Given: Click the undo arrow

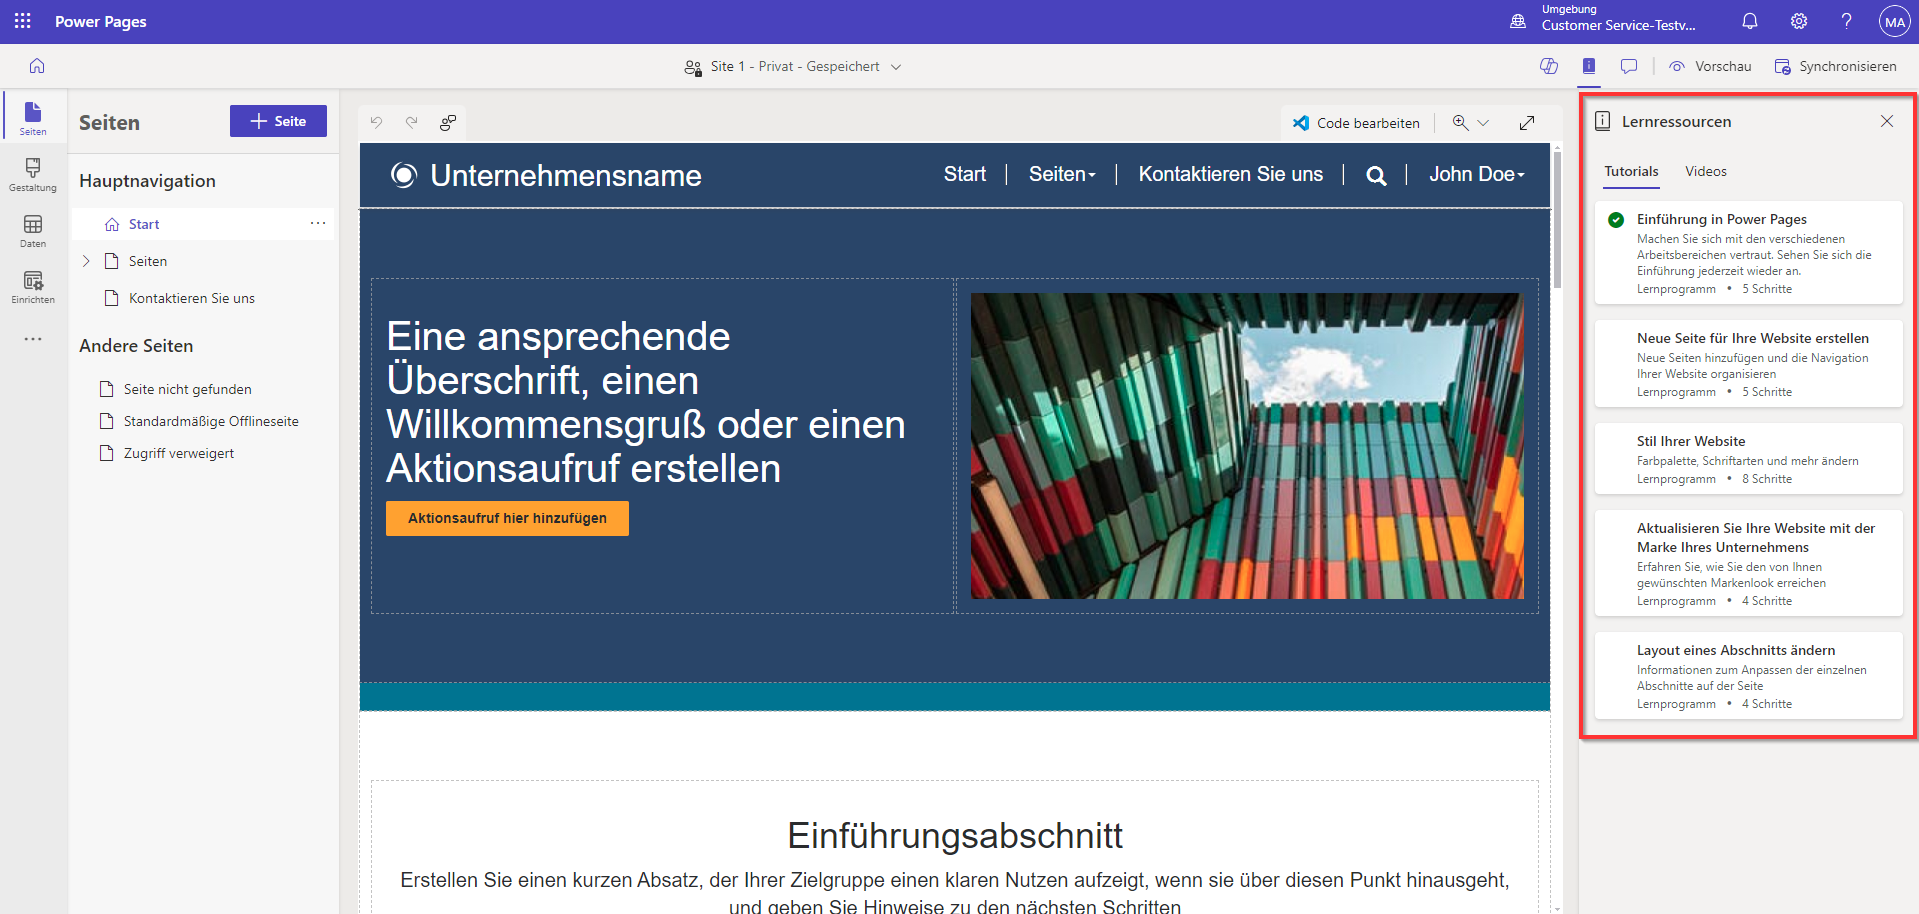Looking at the screenshot, I should [x=376, y=122].
